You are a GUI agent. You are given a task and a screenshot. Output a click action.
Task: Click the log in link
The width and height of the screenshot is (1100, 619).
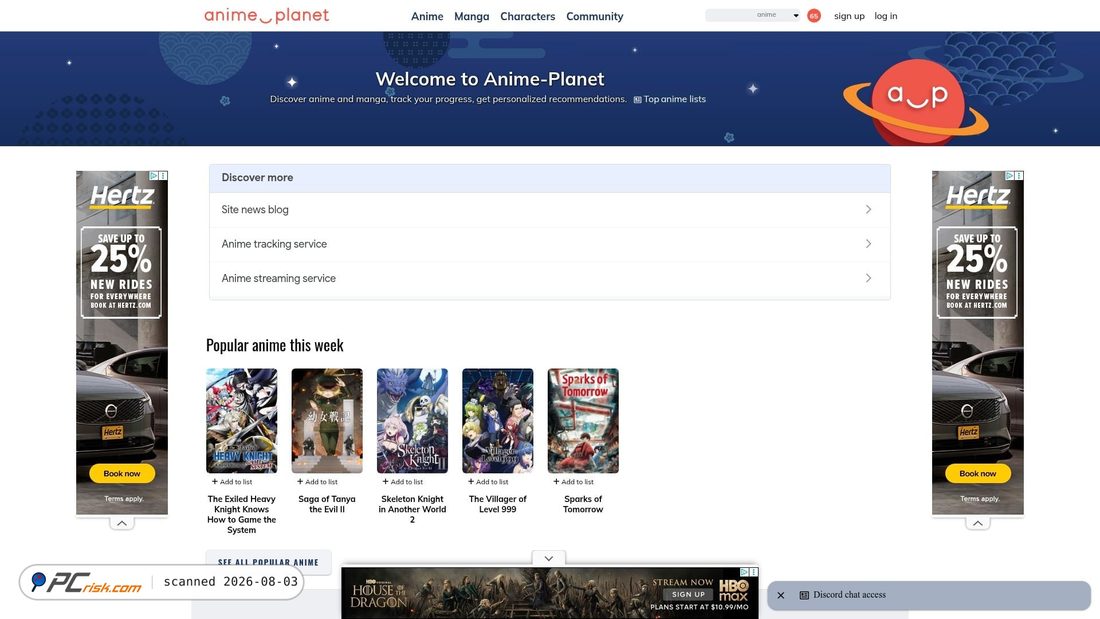click(885, 15)
